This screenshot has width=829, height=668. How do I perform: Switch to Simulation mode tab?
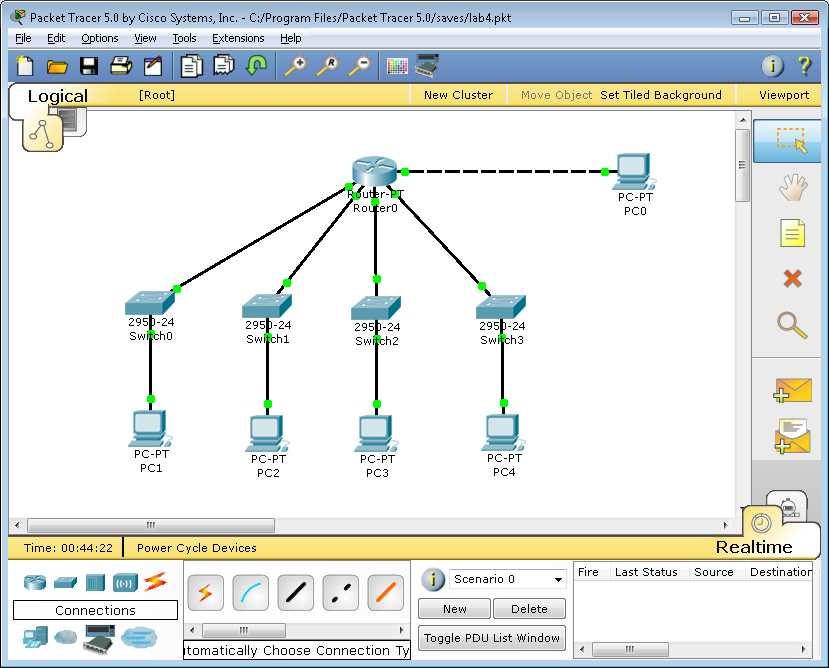(x=788, y=507)
